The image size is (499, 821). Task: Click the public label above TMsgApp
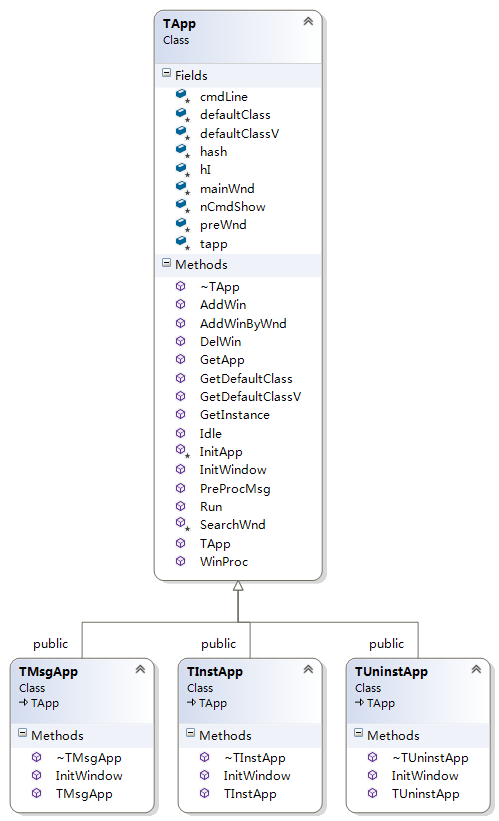click(51, 644)
